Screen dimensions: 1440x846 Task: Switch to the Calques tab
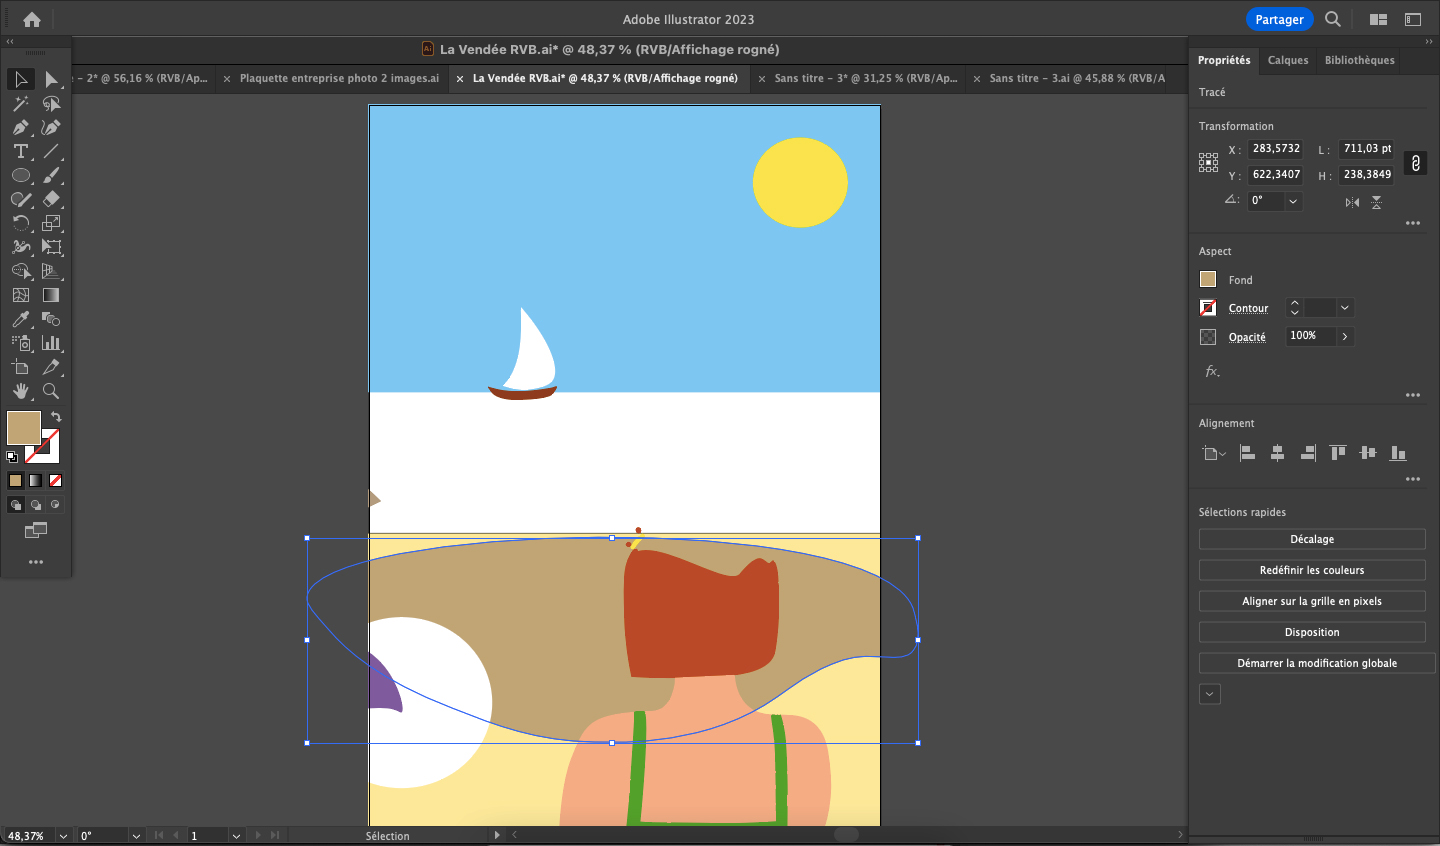[x=1287, y=60]
